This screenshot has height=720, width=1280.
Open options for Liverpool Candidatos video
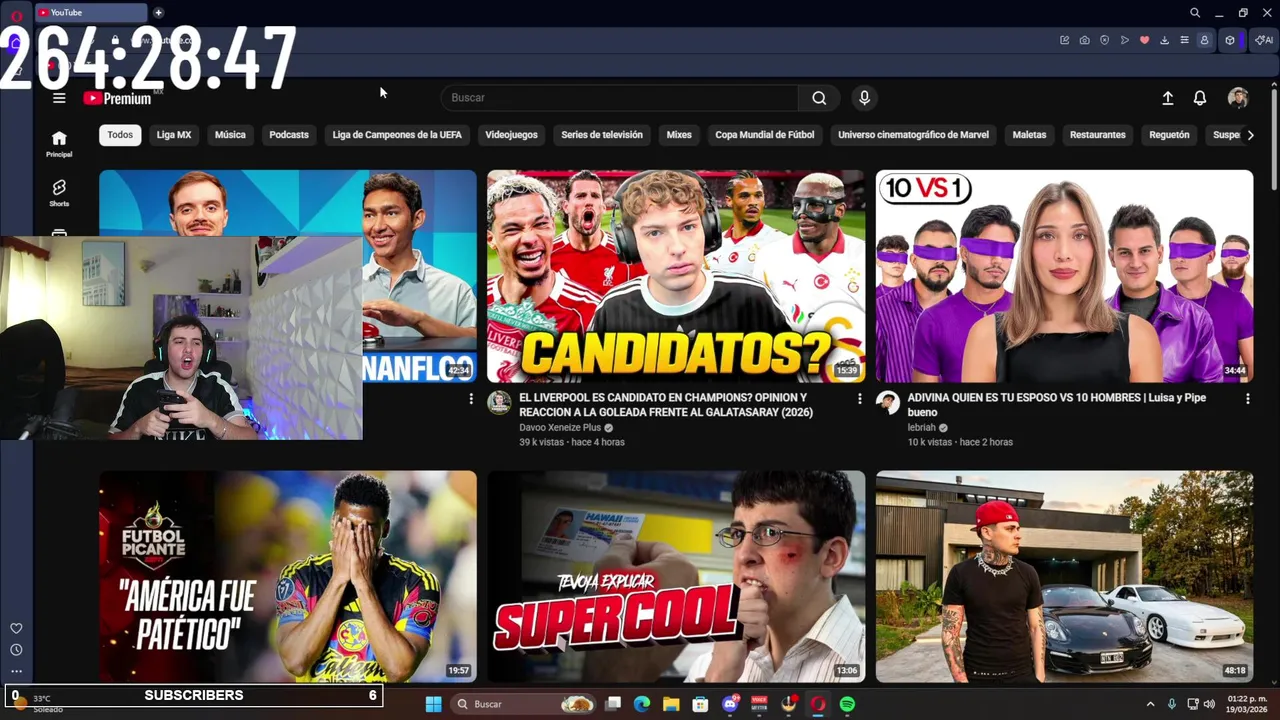click(859, 399)
